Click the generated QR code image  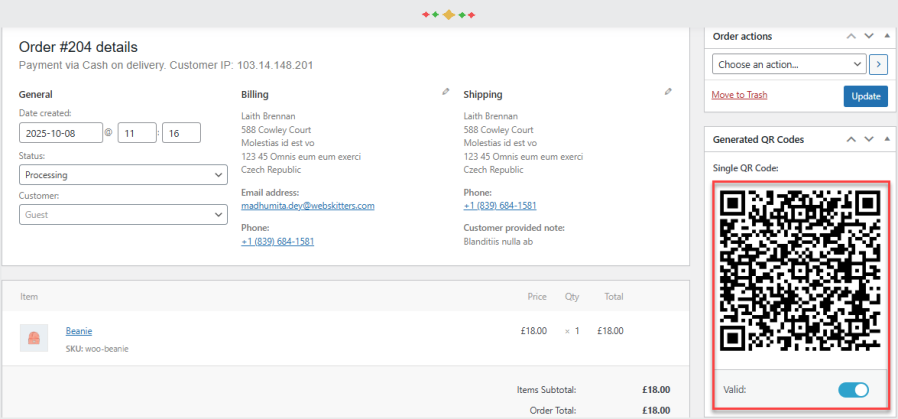click(x=800, y=268)
